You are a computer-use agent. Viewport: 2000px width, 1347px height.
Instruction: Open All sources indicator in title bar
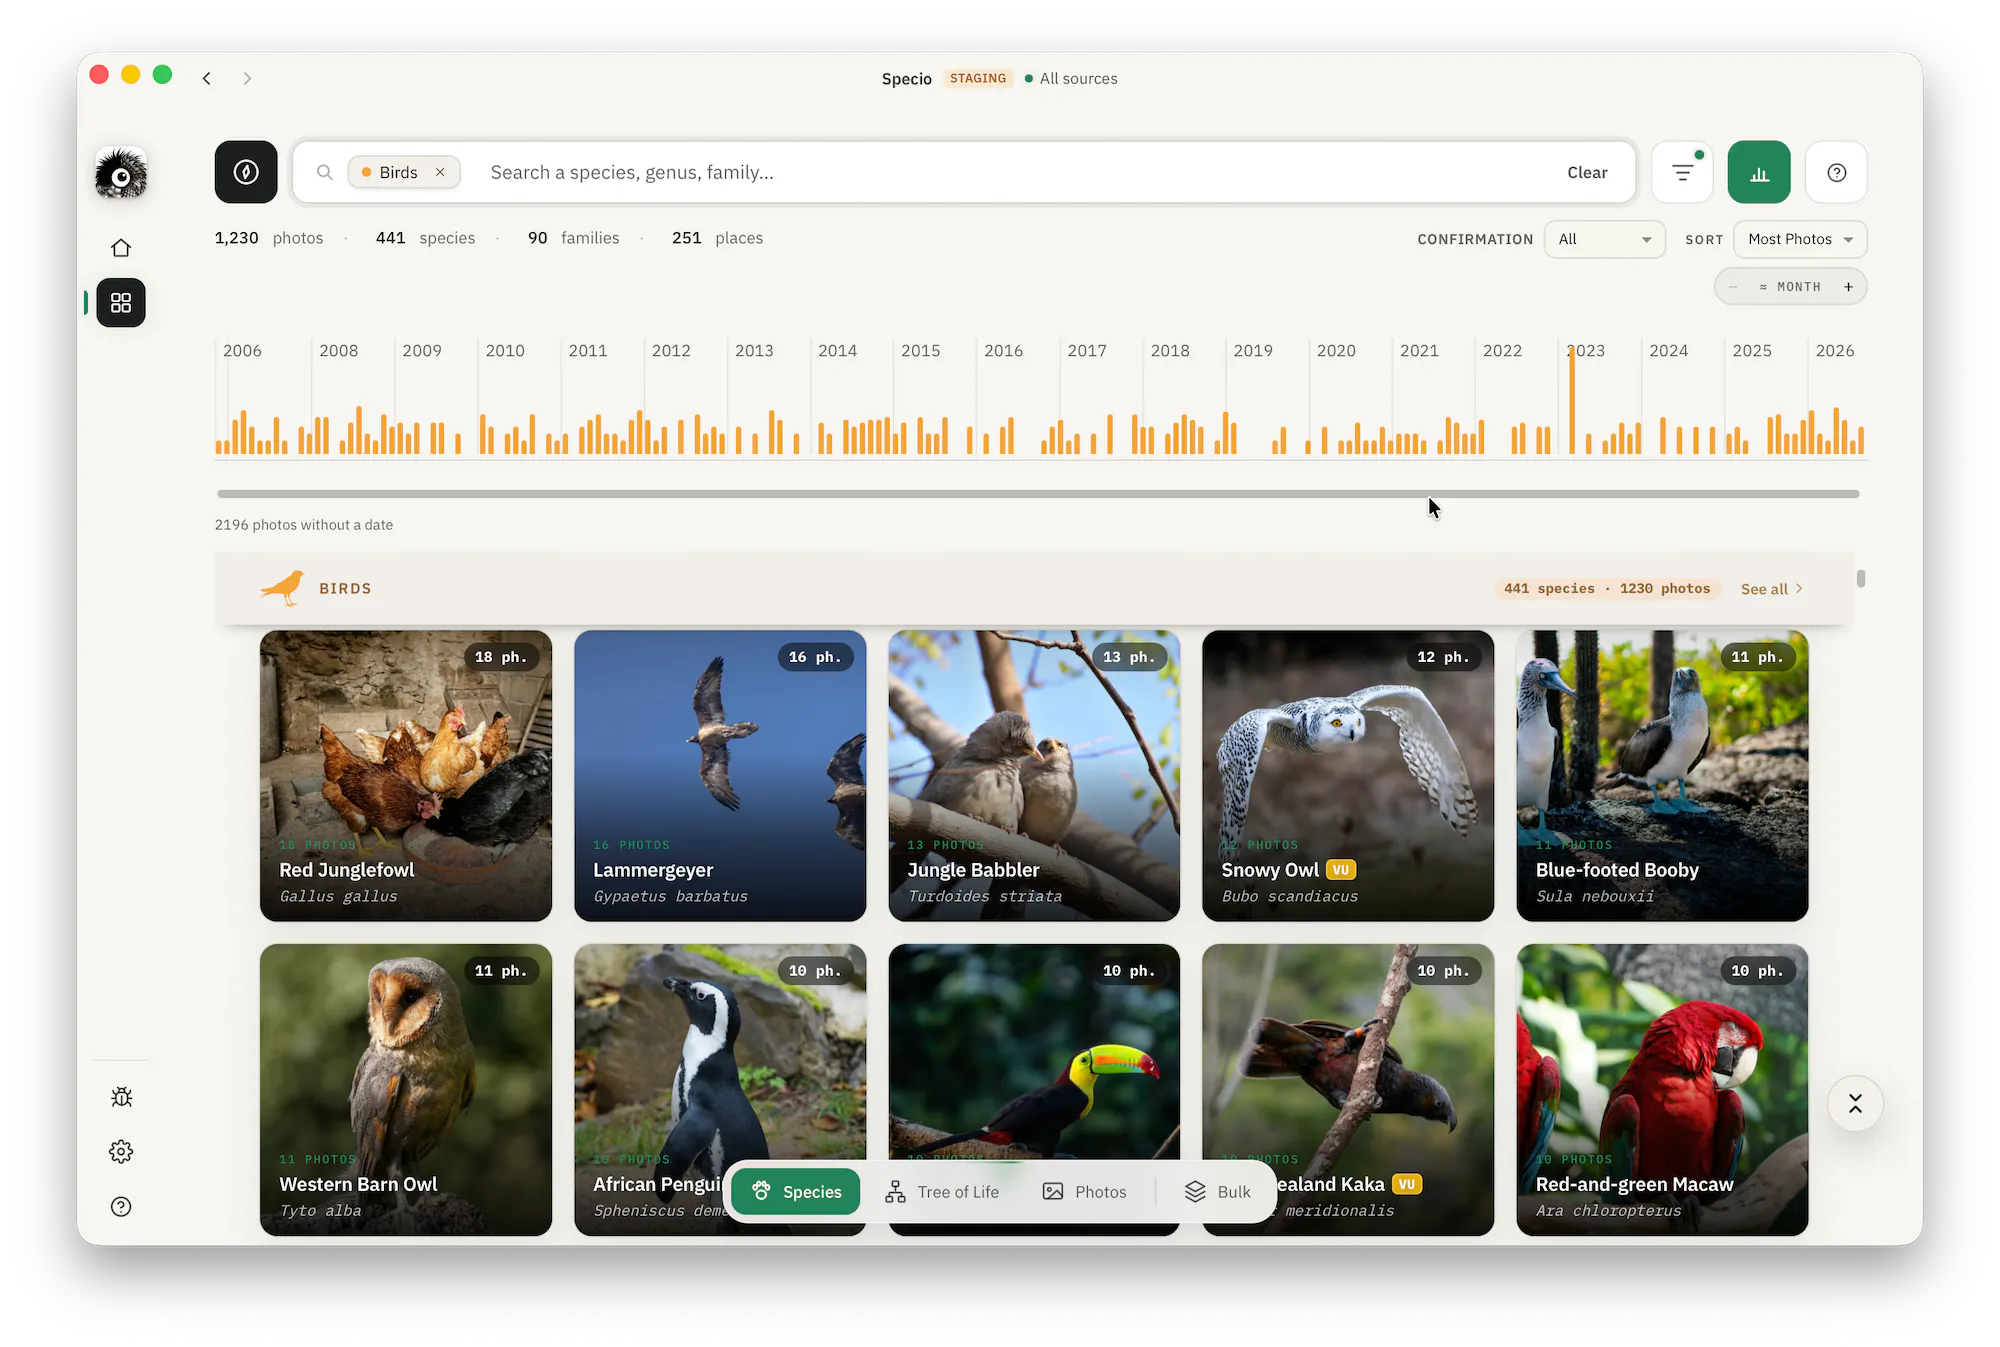coord(1071,78)
